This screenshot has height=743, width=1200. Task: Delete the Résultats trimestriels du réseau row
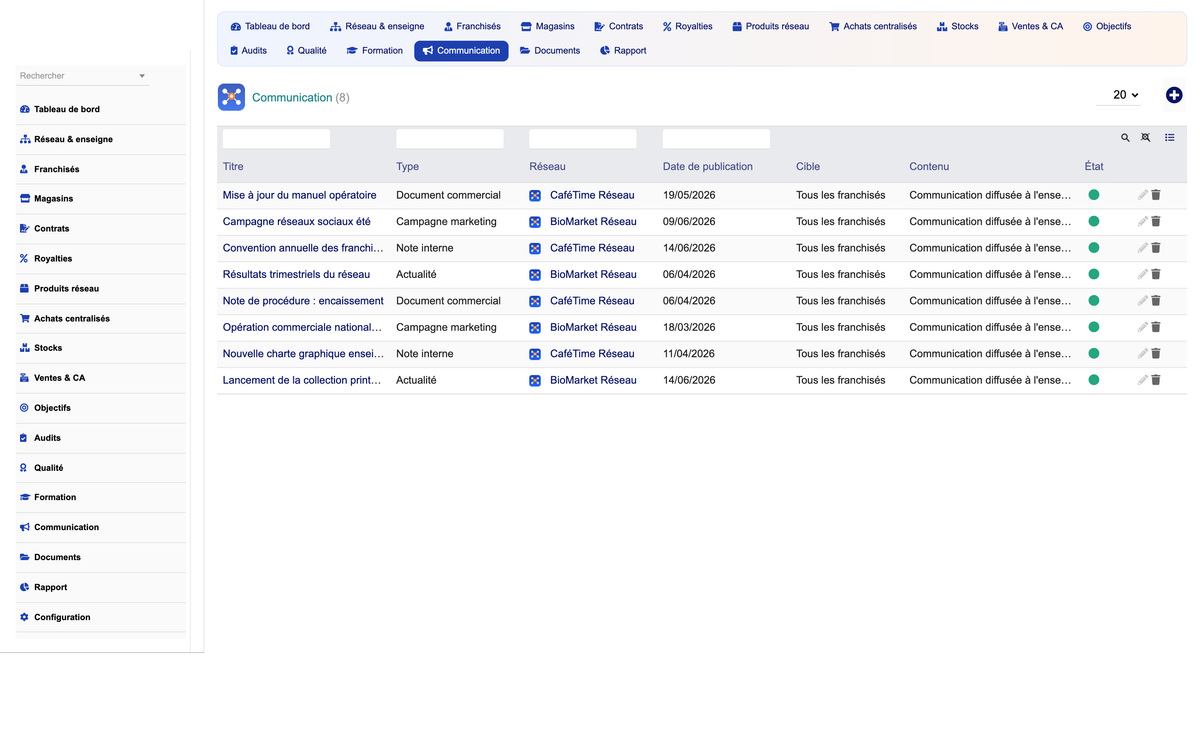point(1156,275)
